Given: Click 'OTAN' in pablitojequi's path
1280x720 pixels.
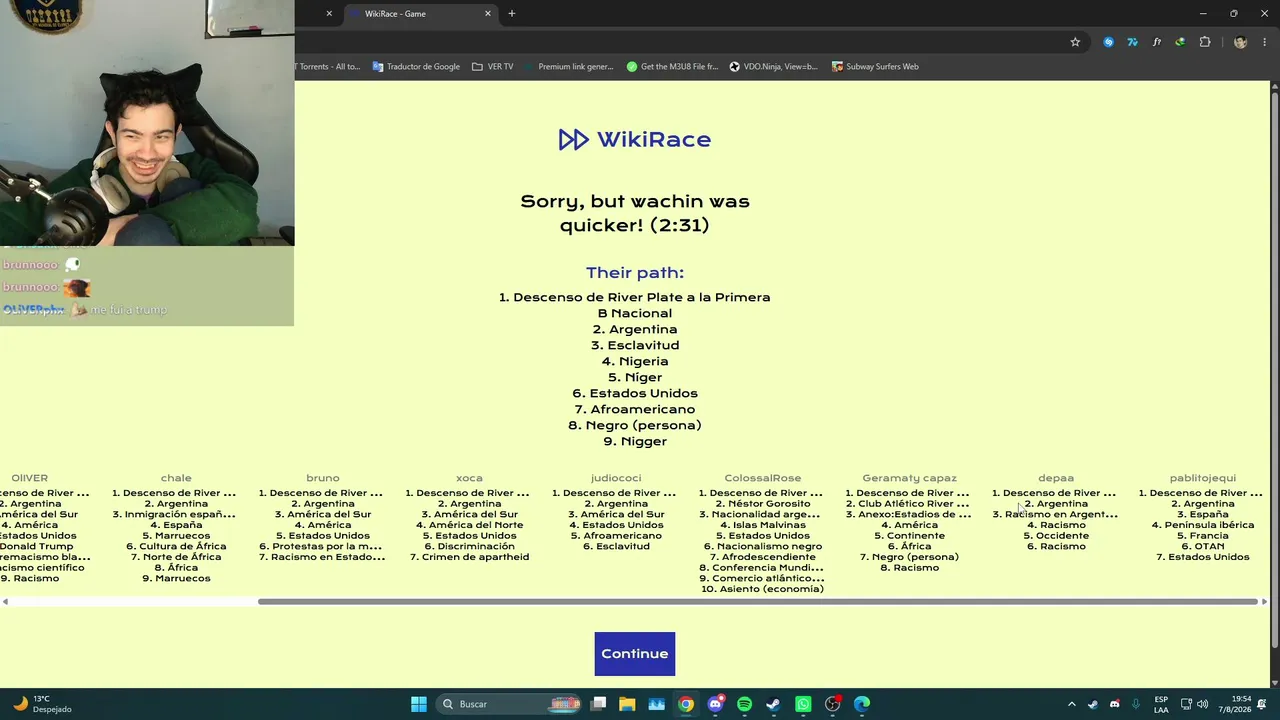Looking at the screenshot, I should (x=1209, y=546).
